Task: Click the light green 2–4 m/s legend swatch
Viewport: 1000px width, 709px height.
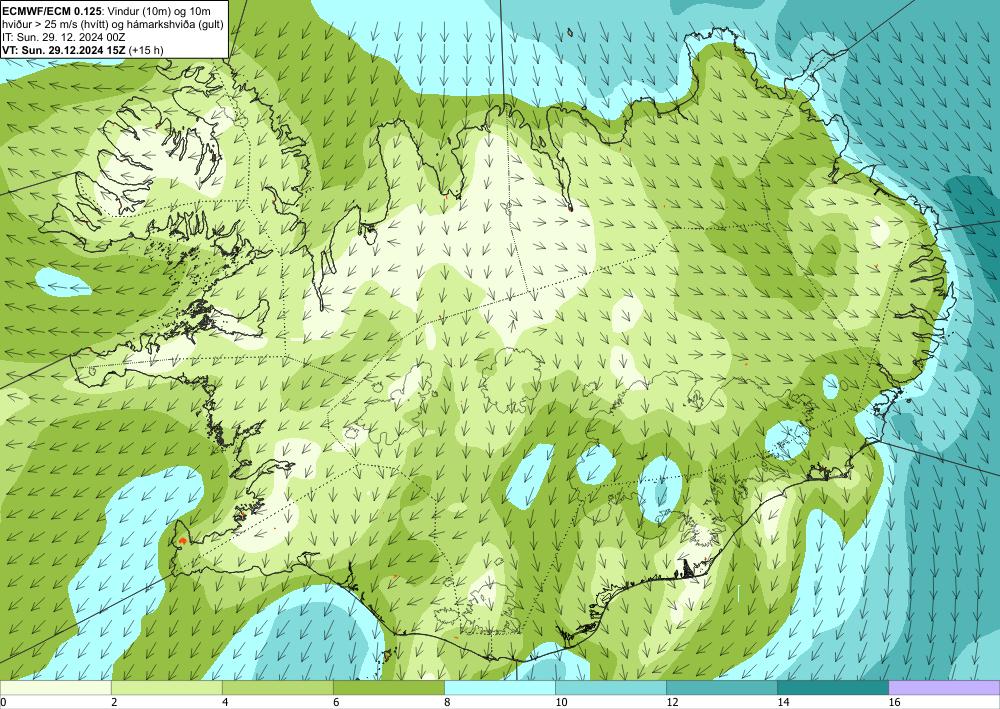Action: tap(166, 688)
